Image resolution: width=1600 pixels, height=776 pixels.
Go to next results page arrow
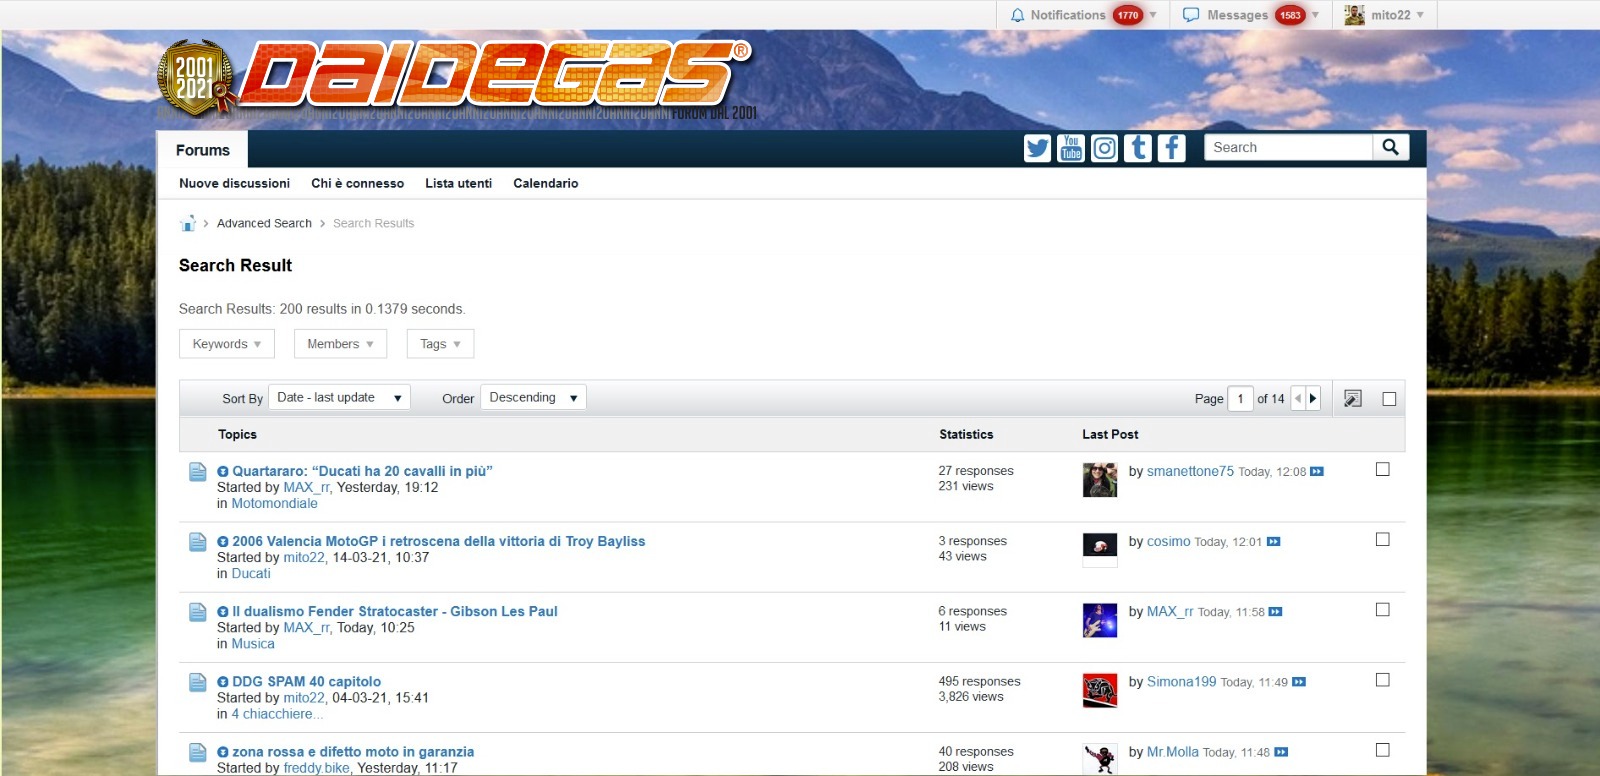[1313, 398]
